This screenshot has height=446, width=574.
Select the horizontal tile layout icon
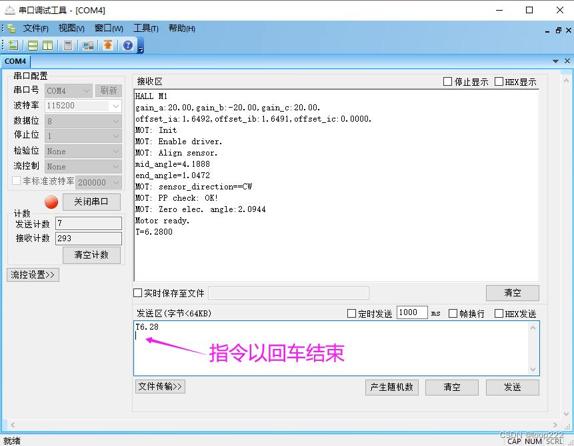[33, 45]
